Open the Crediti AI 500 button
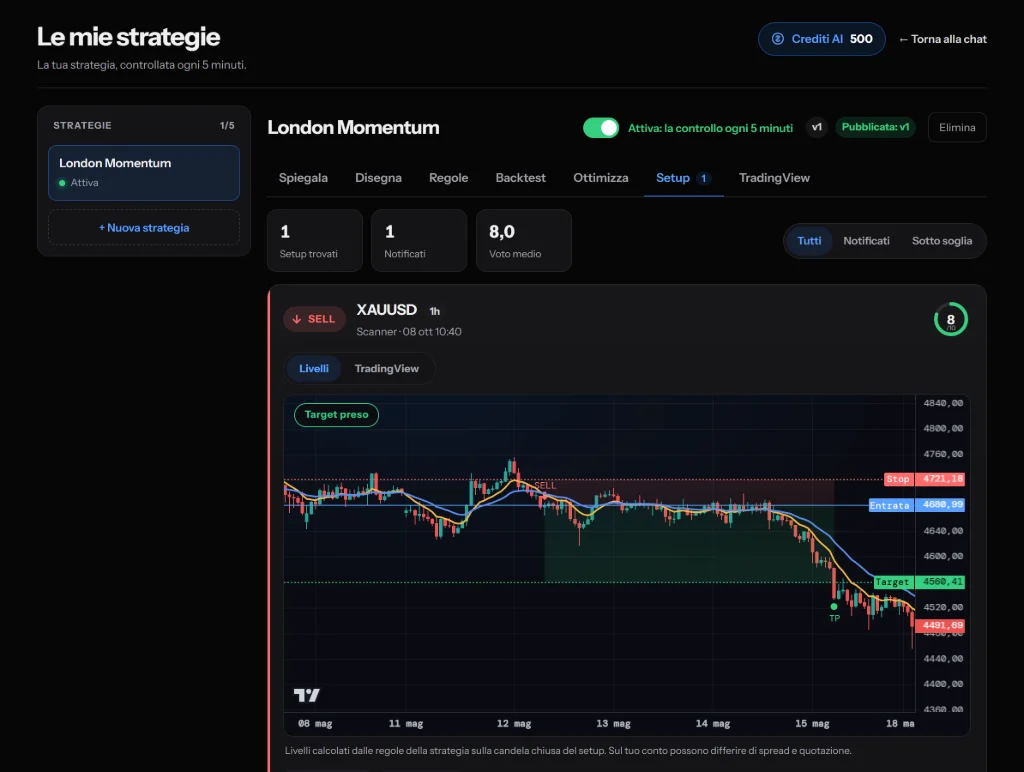Image resolution: width=1024 pixels, height=772 pixels. coord(822,39)
